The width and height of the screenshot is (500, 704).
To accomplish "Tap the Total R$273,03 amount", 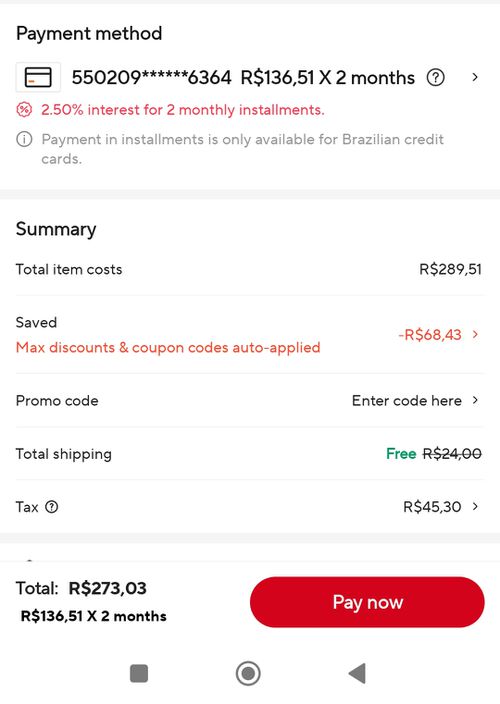I will click(x=108, y=588).
